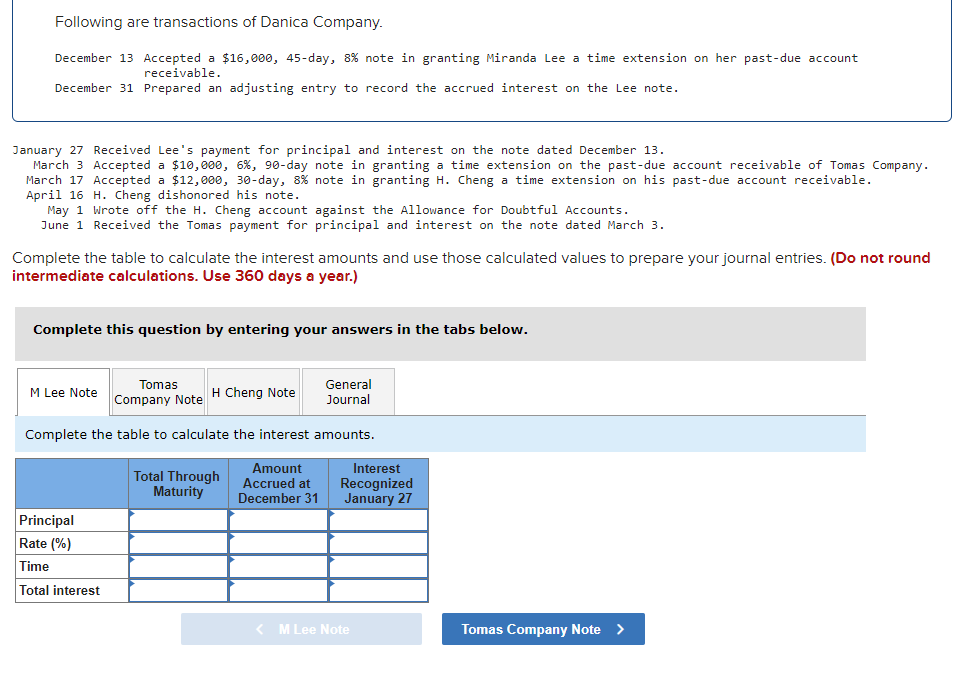
Task: Switch to the M Lee Note tab
Action: [62, 391]
